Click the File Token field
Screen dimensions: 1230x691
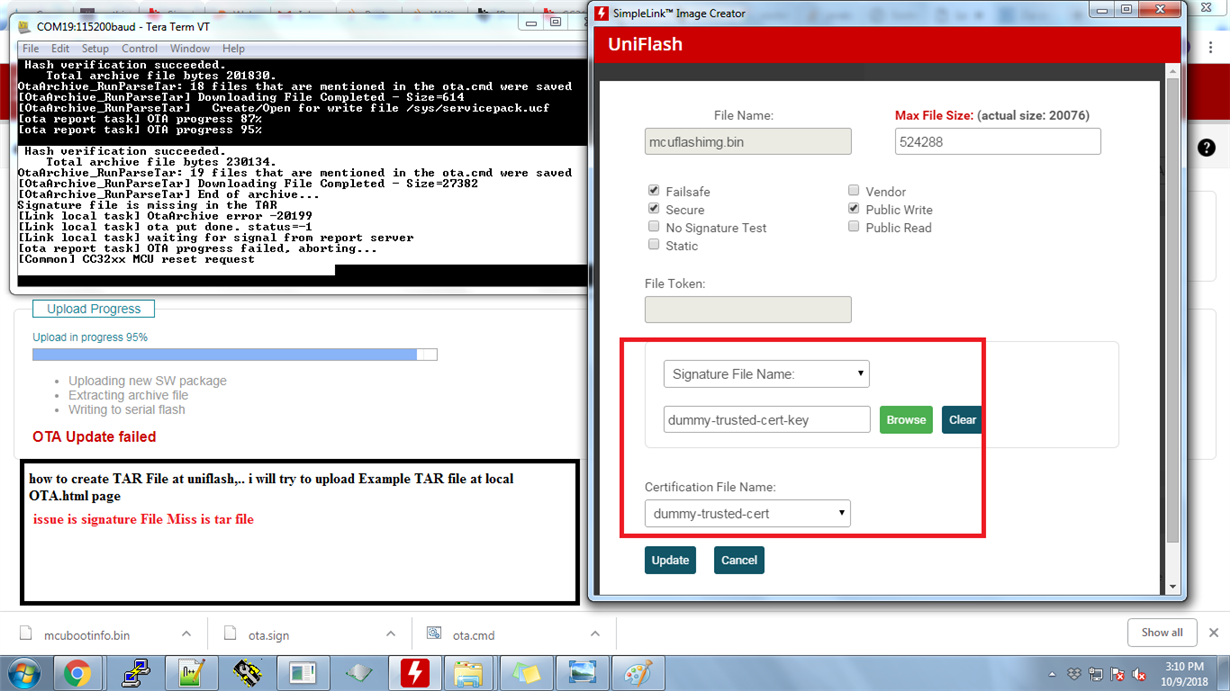click(x=748, y=309)
